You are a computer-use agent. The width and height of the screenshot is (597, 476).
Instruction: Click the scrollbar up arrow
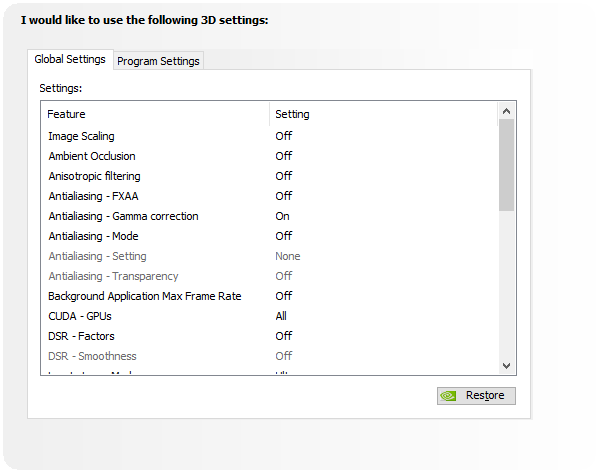pos(506,111)
